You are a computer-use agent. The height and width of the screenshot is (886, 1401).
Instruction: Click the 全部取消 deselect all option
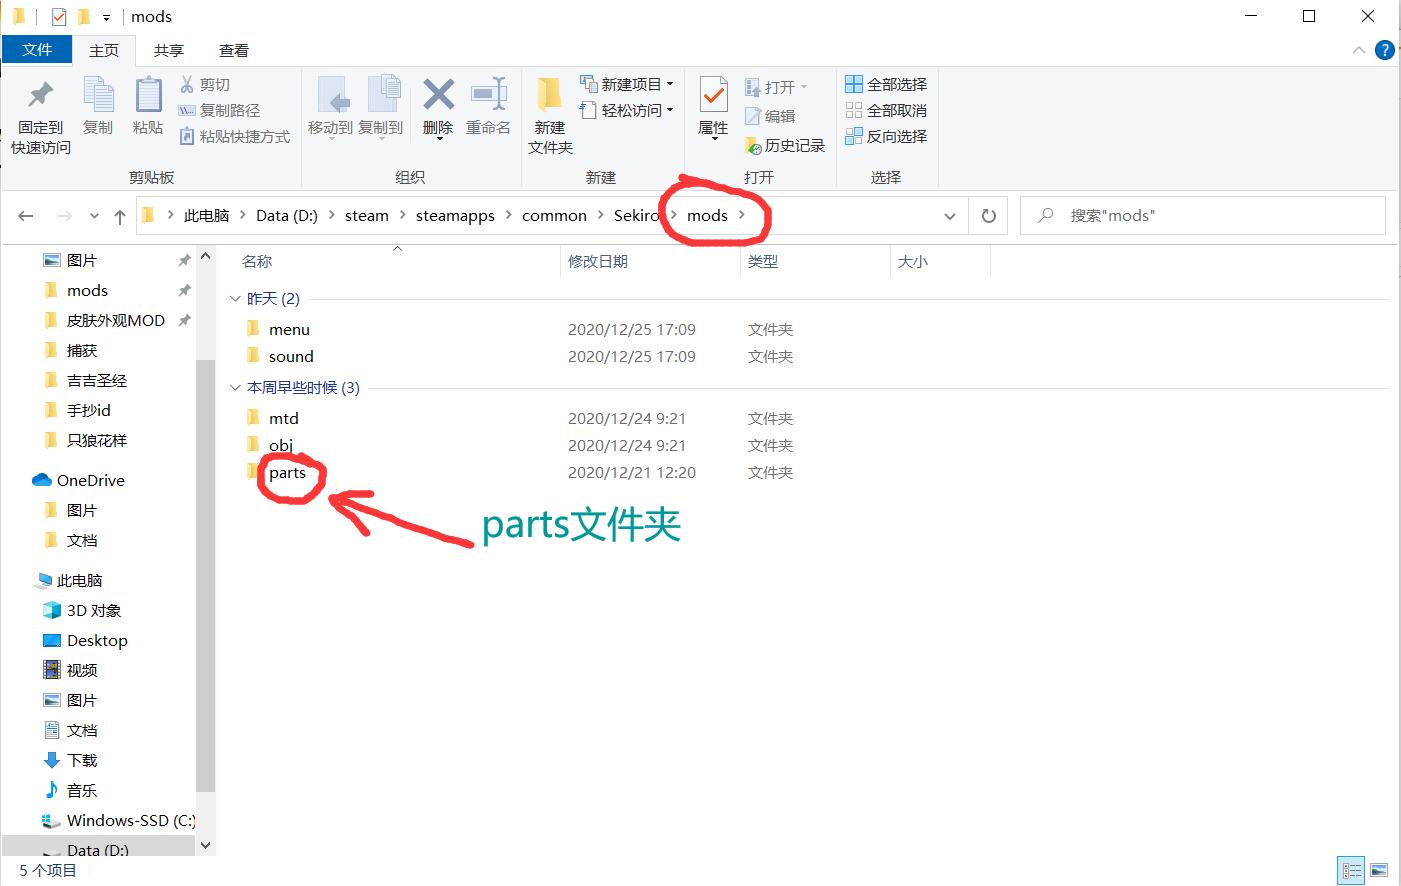886,110
